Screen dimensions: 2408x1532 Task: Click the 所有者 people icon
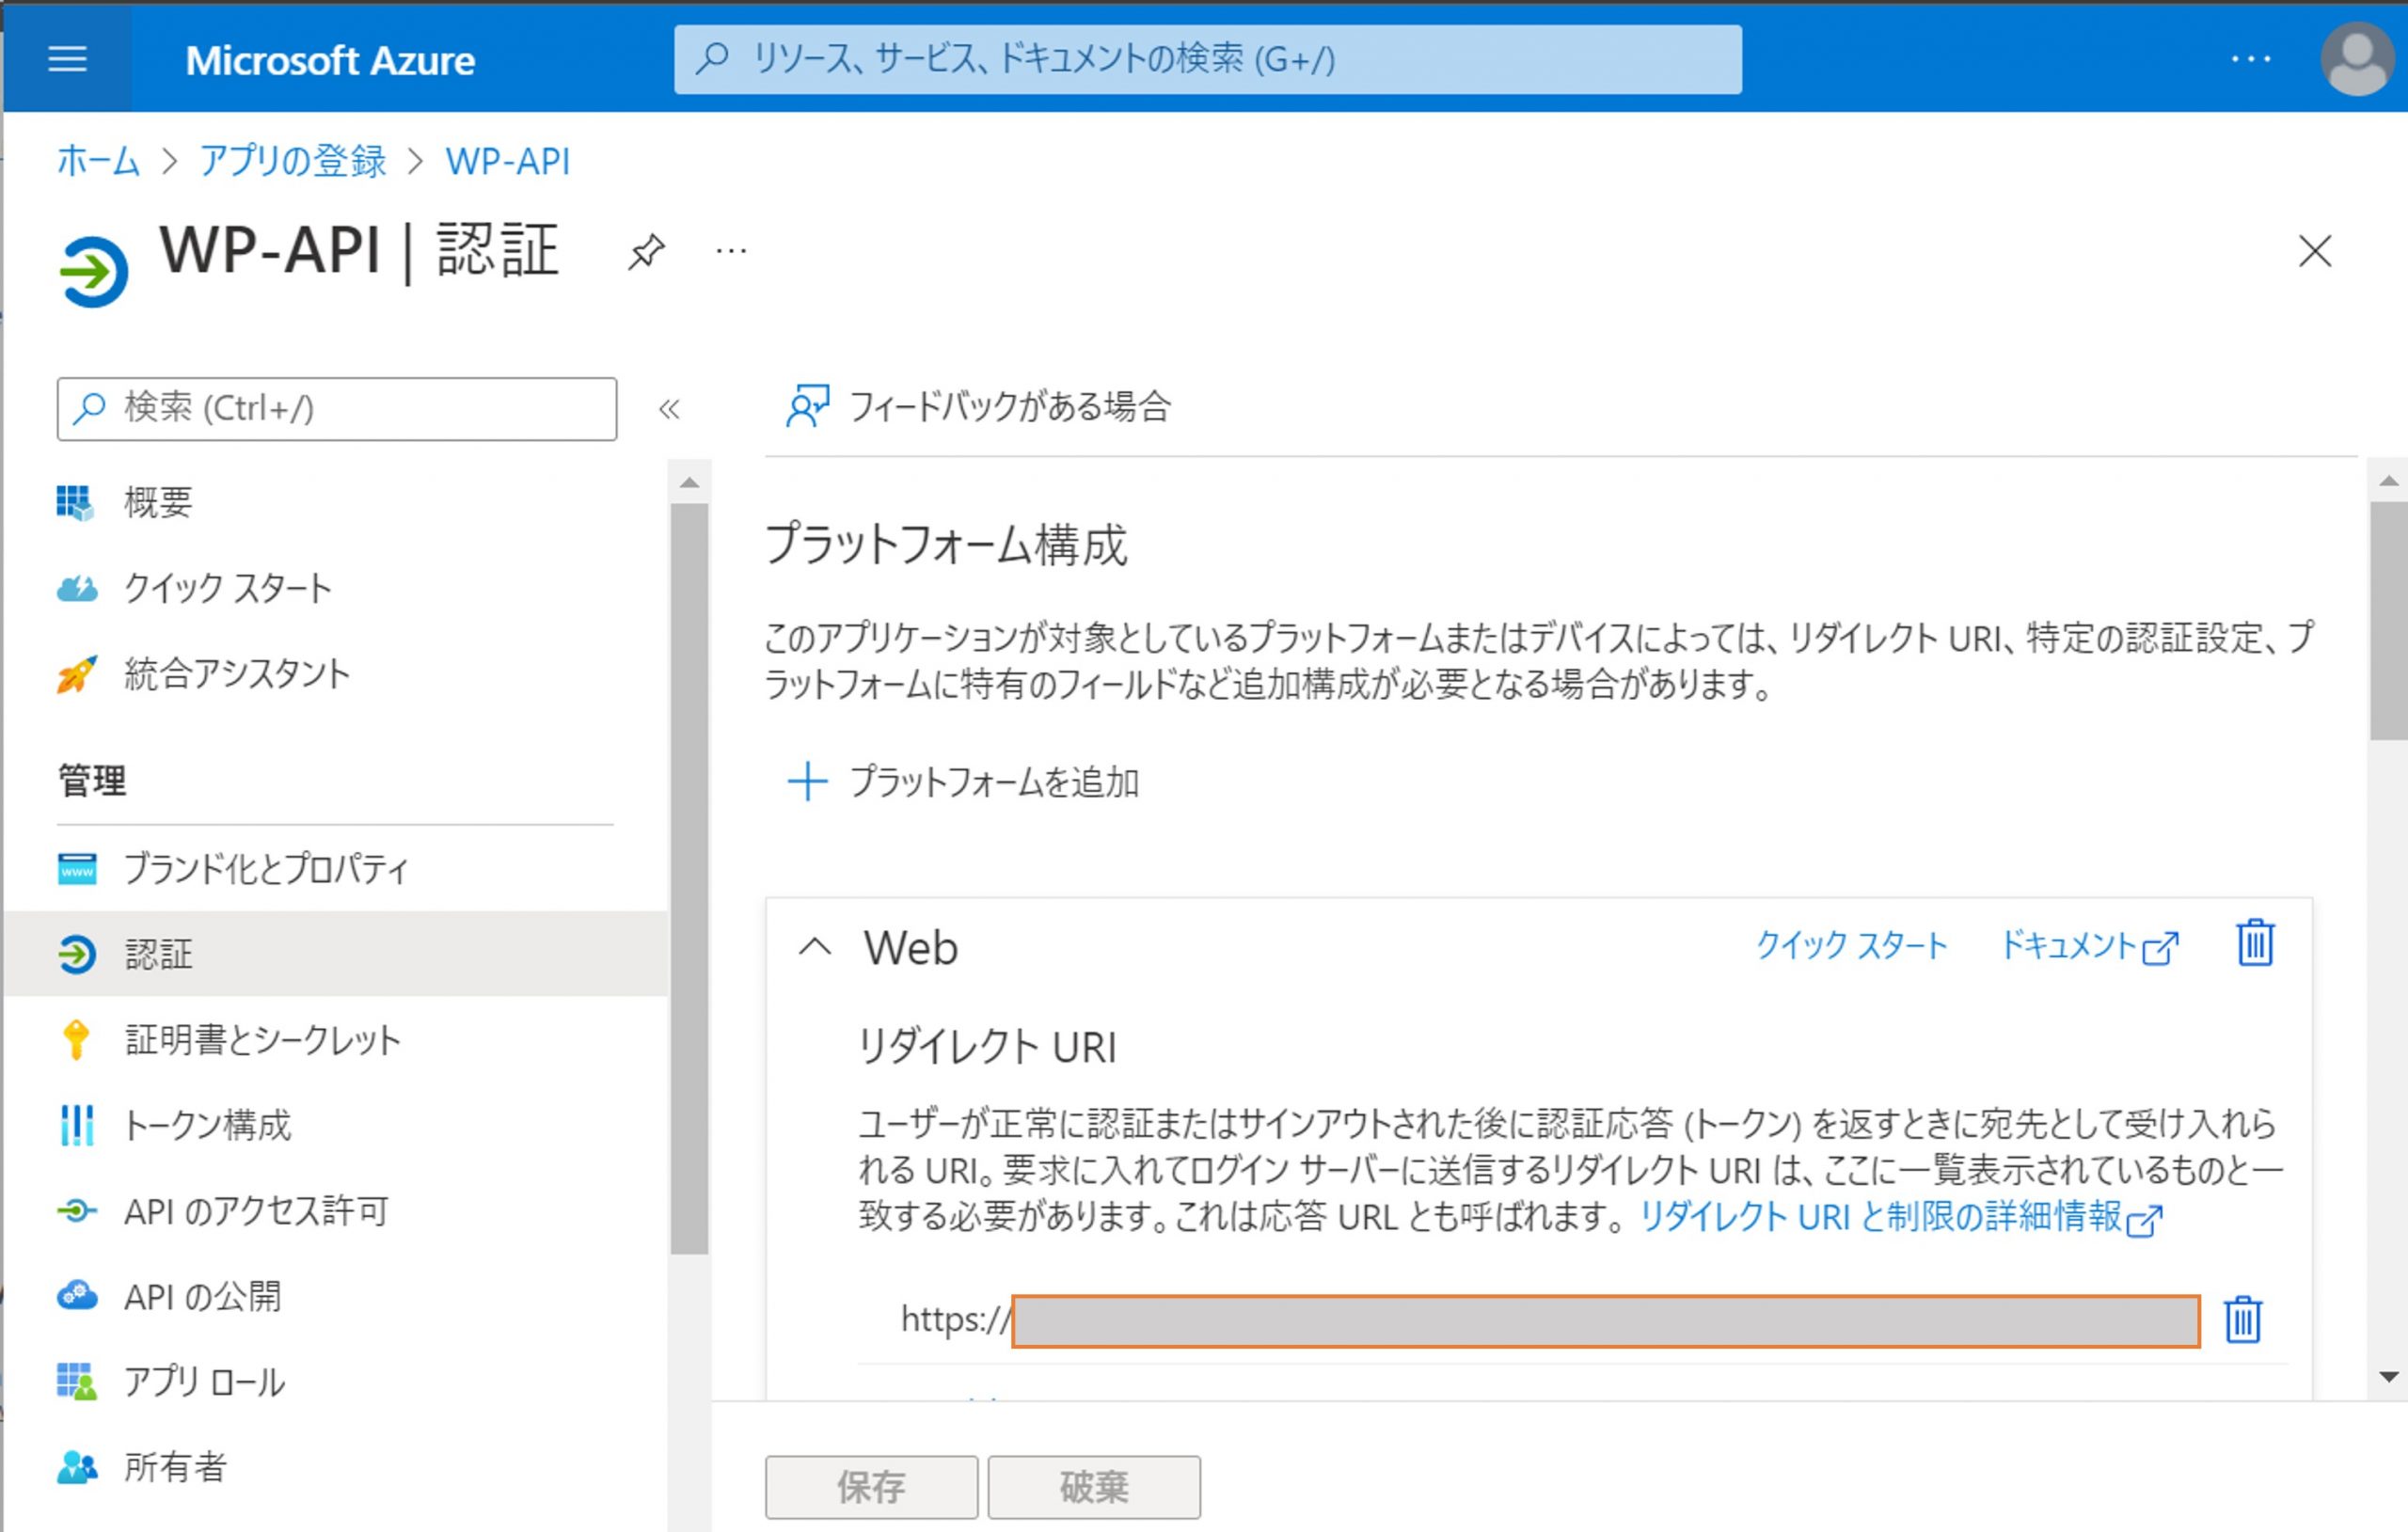tap(77, 1467)
